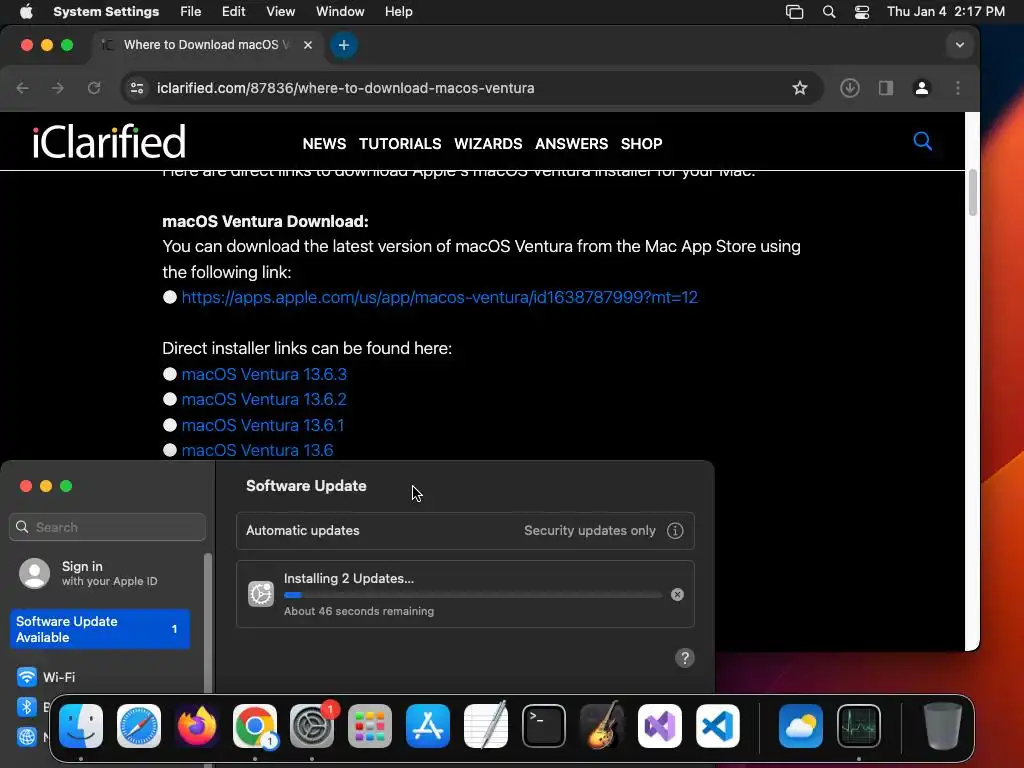Open the Chrome three-dot menu

pyautogui.click(x=957, y=88)
